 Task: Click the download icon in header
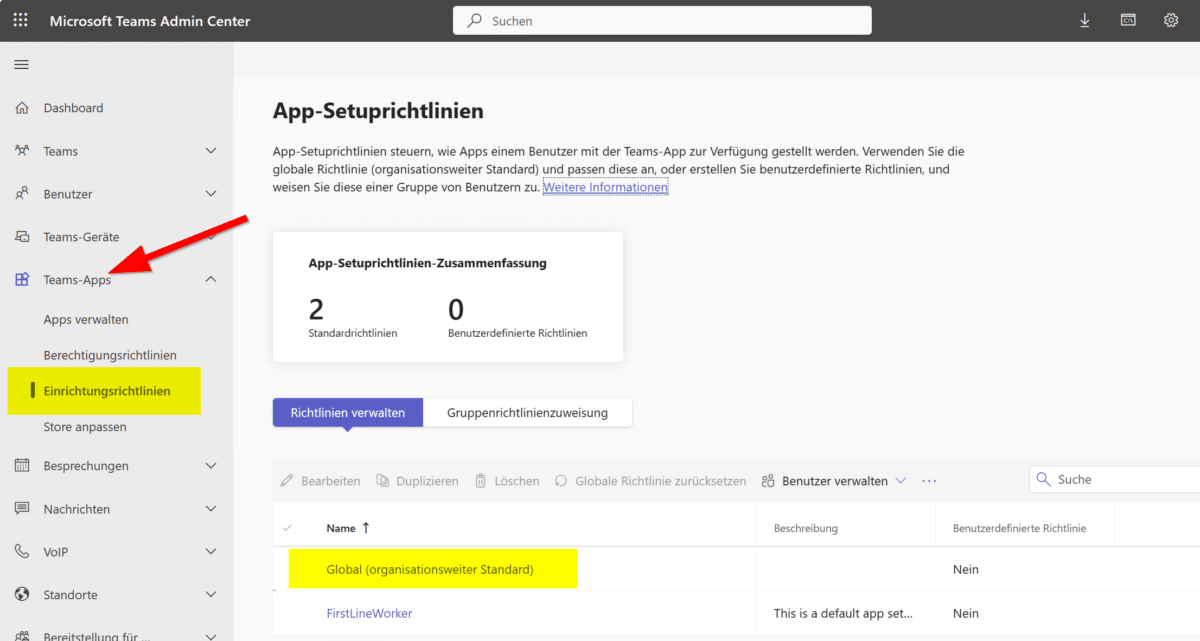point(1085,21)
